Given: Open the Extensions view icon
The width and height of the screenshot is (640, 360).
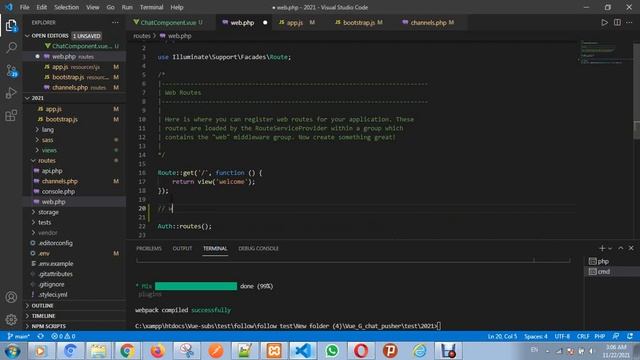Looking at the screenshot, I should (11, 116).
